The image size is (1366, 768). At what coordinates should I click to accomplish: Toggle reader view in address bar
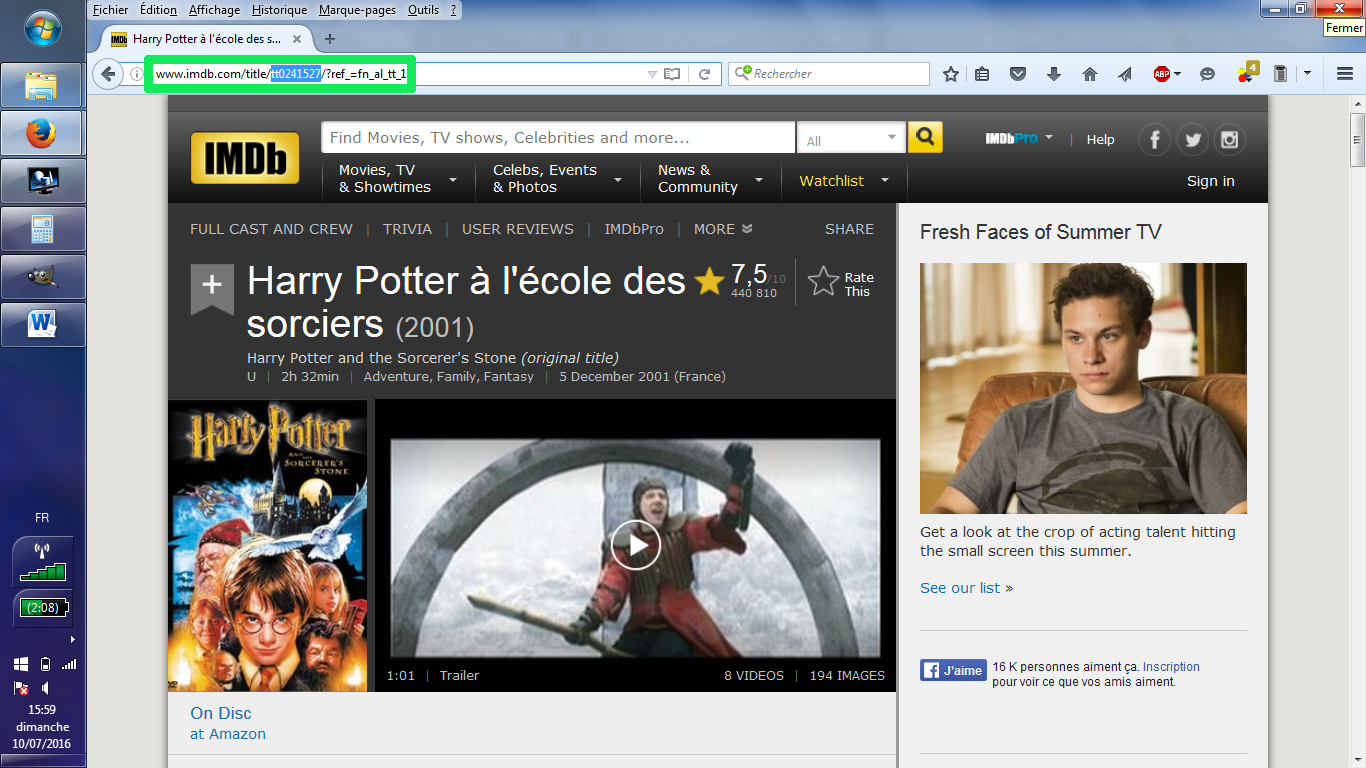672,74
